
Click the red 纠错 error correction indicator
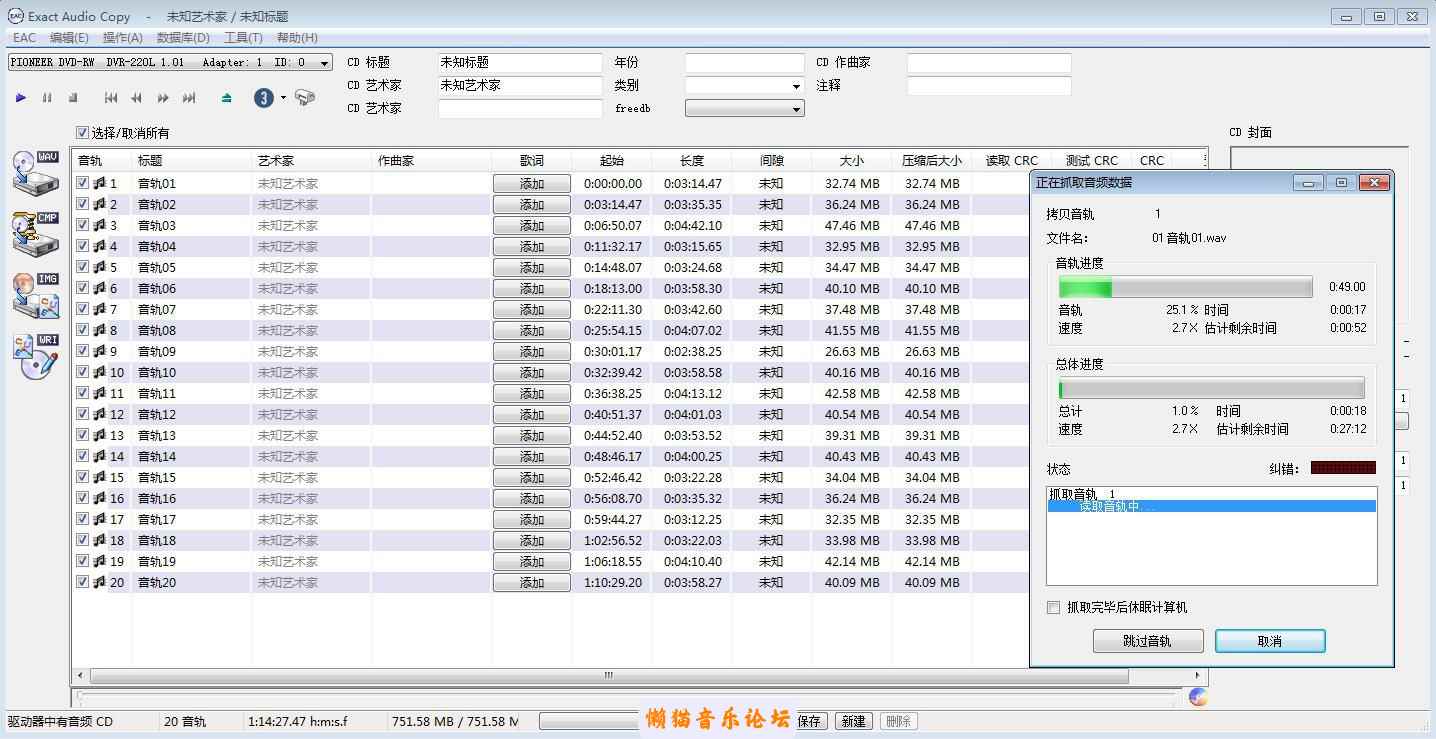tap(1343, 468)
